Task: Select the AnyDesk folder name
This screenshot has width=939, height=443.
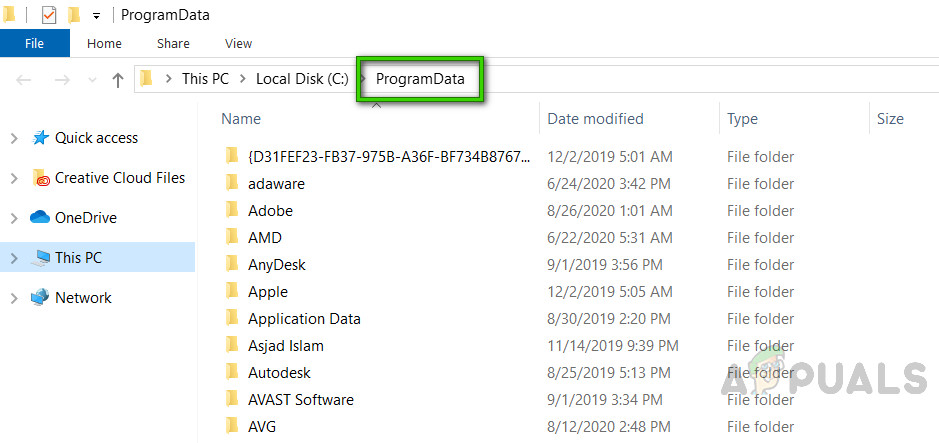Action: [277, 265]
